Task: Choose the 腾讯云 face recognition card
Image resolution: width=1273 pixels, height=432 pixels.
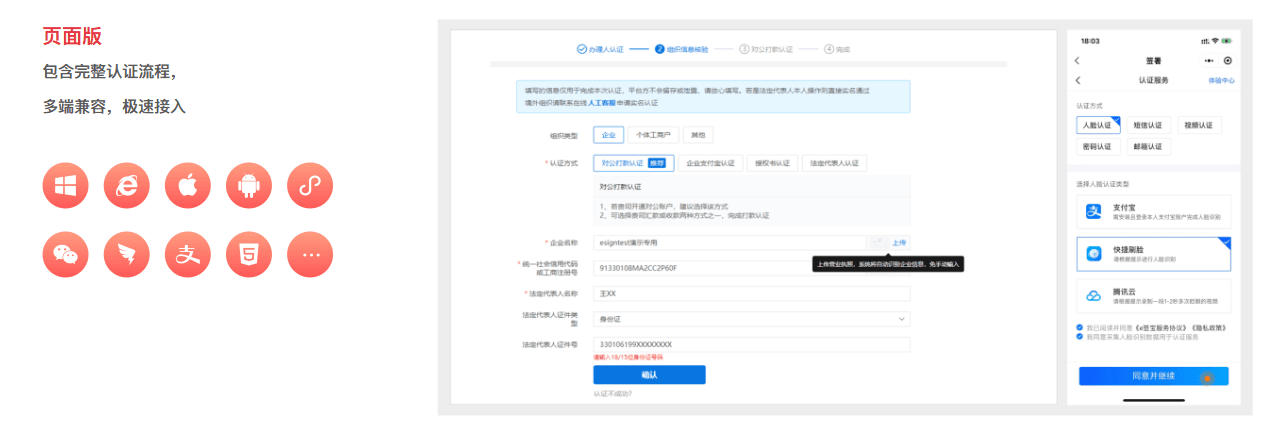Action: click(1154, 296)
